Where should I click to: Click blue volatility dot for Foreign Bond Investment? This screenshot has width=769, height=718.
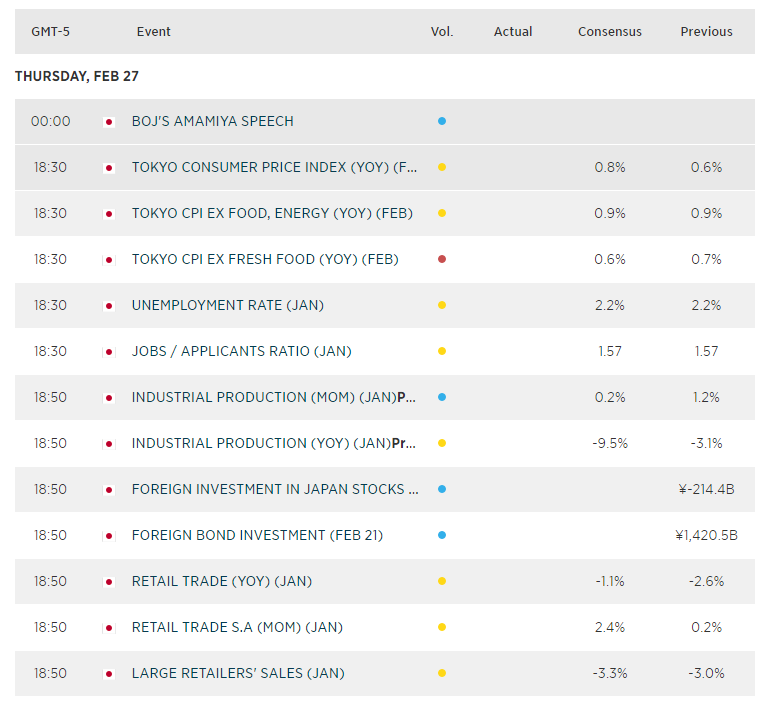coord(442,535)
